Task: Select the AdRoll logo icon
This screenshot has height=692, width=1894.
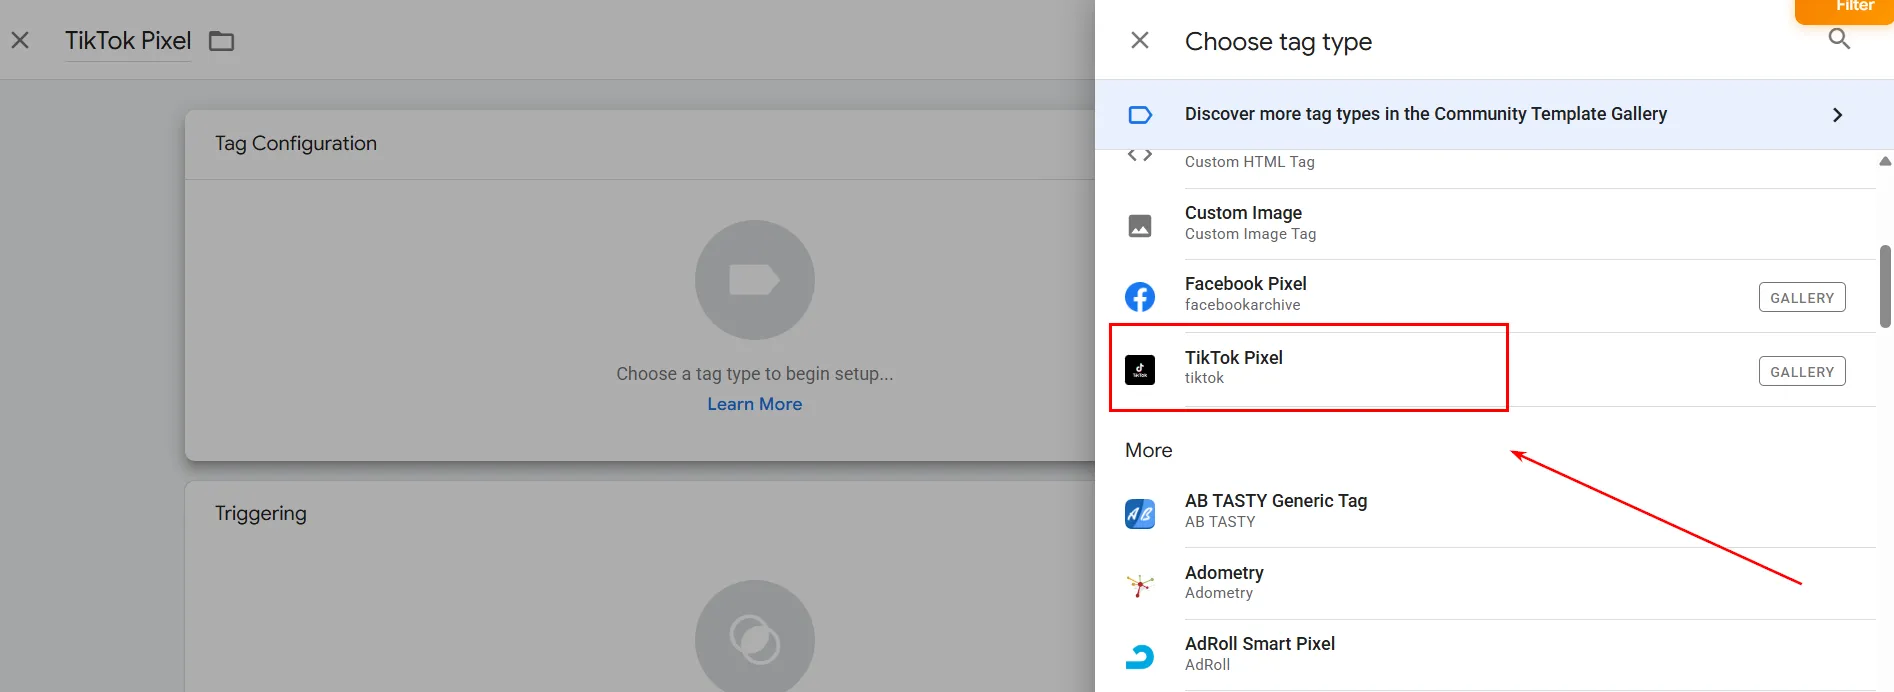Action: [x=1140, y=657]
